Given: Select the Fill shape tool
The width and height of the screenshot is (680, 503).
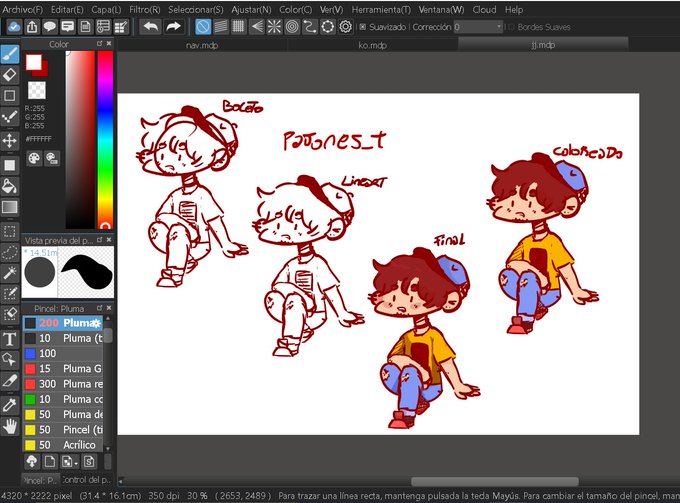Looking at the screenshot, I should 10,165.
